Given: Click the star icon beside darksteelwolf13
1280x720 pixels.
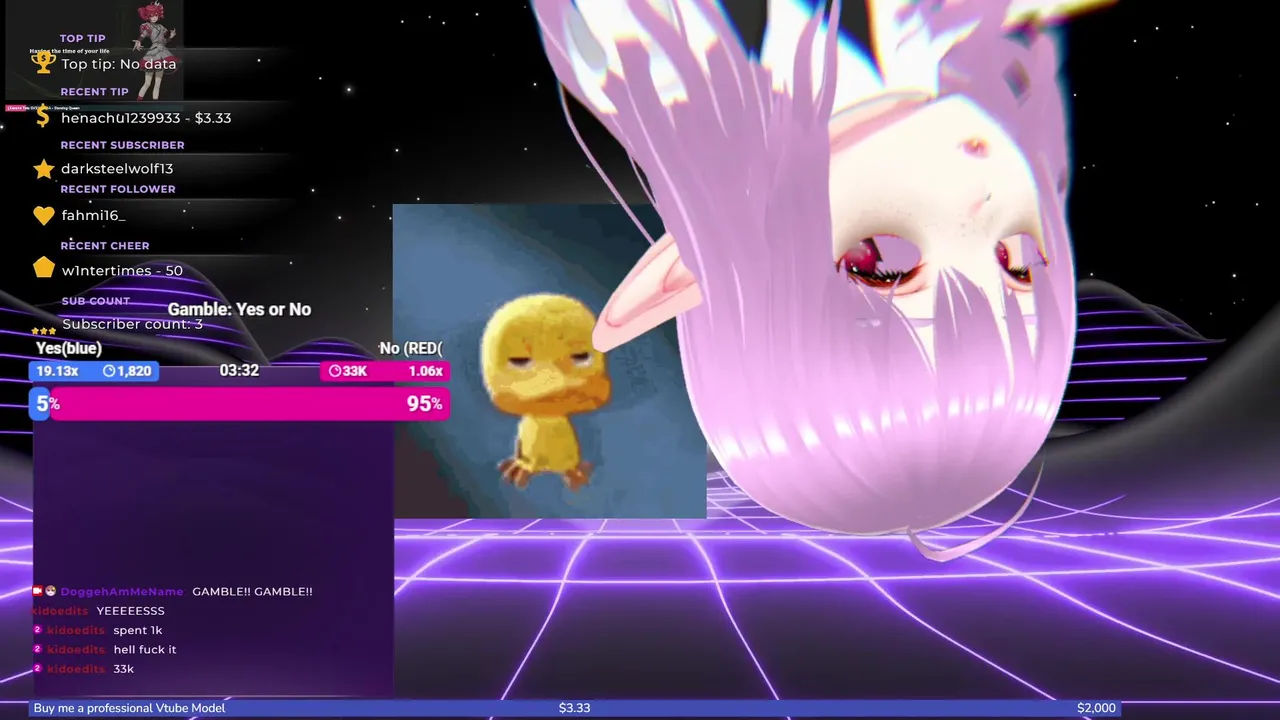Looking at the screenshot, I should [43, 168].
